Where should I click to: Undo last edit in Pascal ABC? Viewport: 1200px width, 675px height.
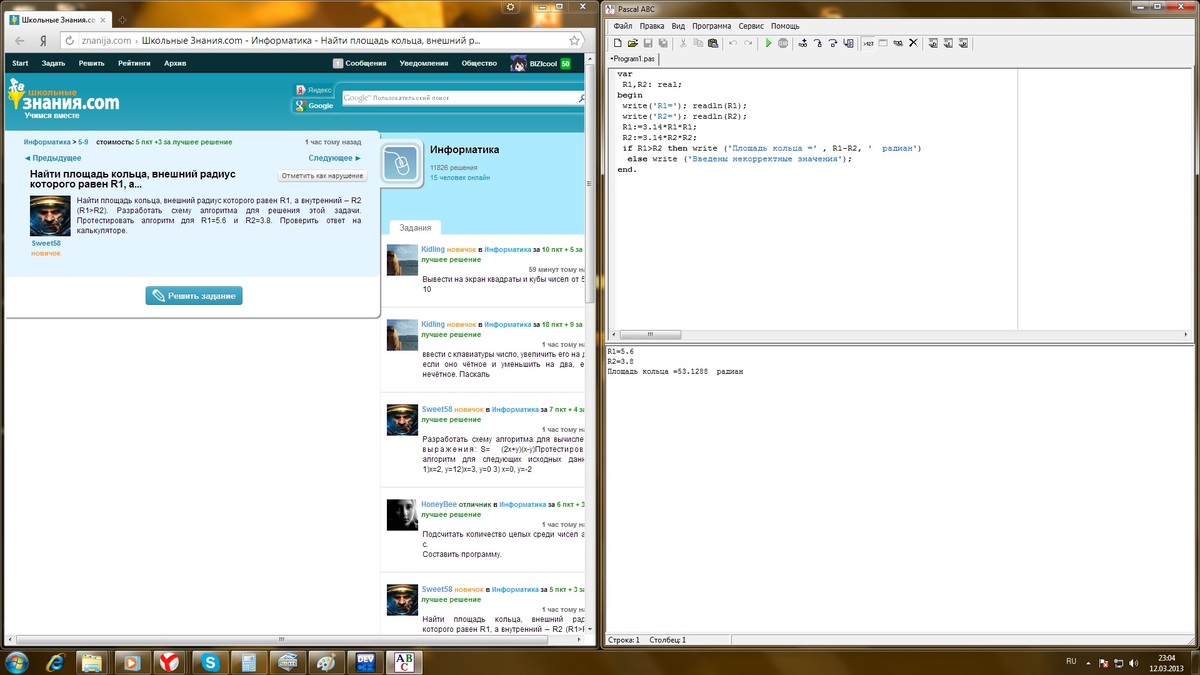[x=733, y=43]
